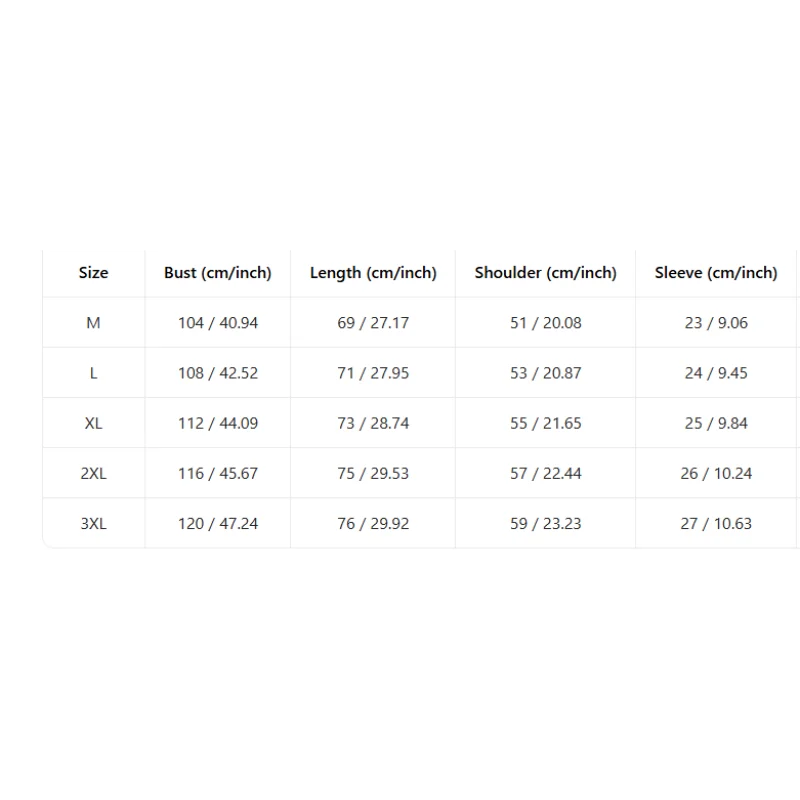Select the 108 / 42.52 bust cell
Screen dimensions: 800x800
click(x=218, y=373)
